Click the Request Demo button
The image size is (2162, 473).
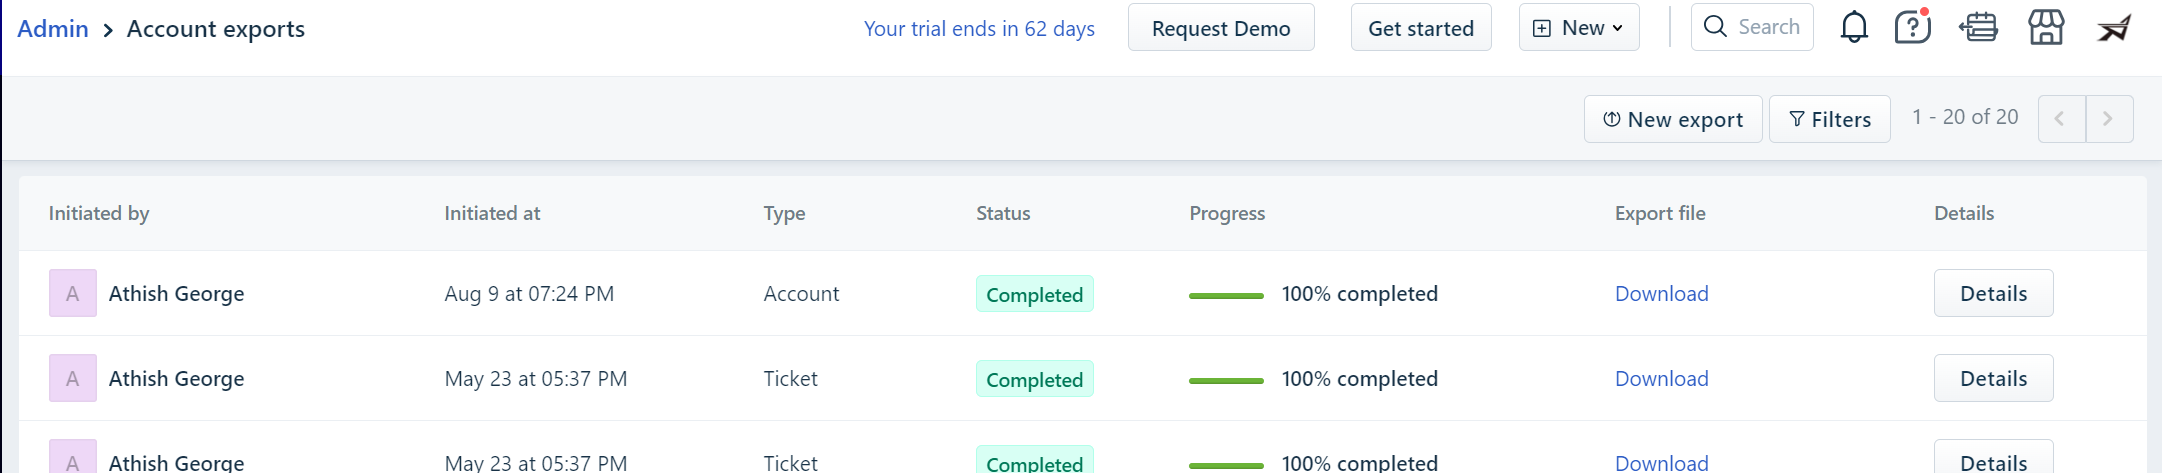[1221, 27]
